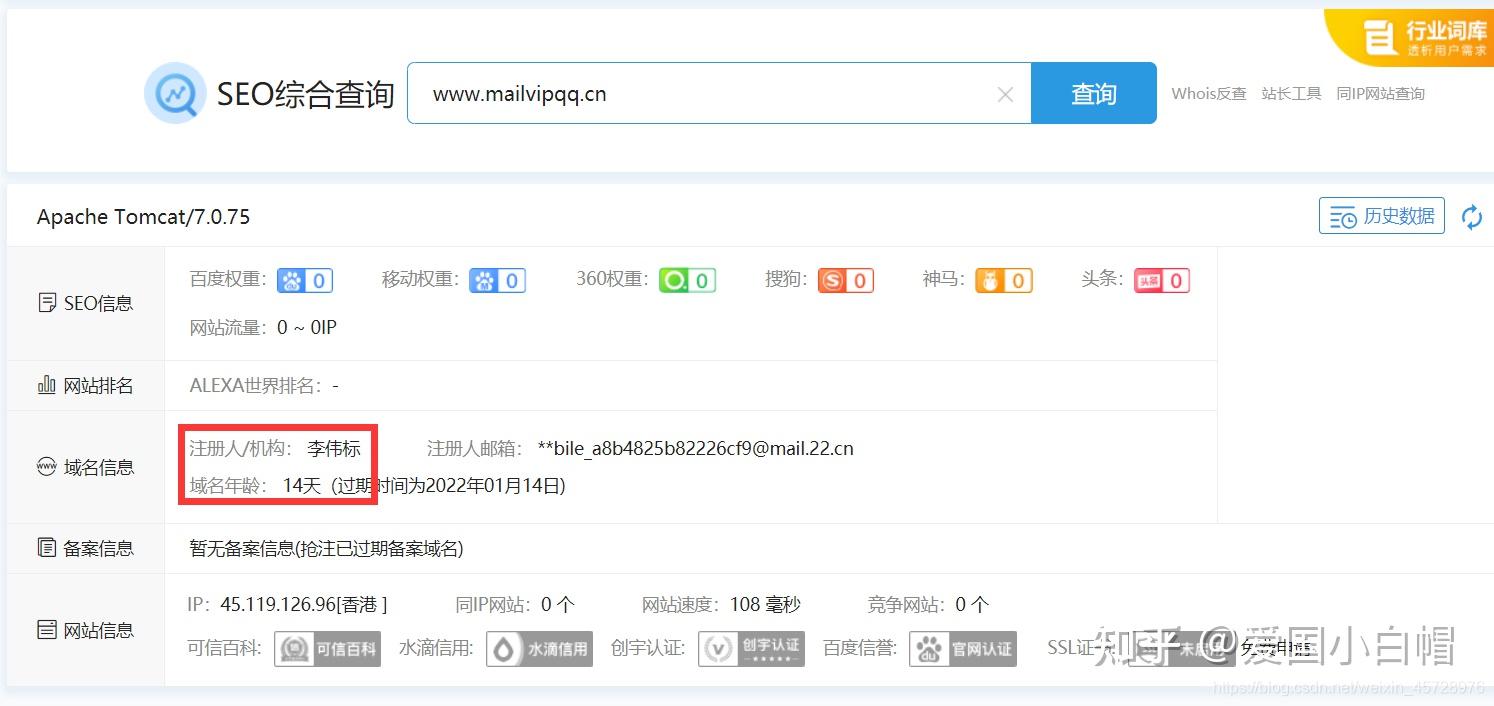1494x706 pixels.
Task: Click the 360权重 green badge
Action: pos(687,281)
